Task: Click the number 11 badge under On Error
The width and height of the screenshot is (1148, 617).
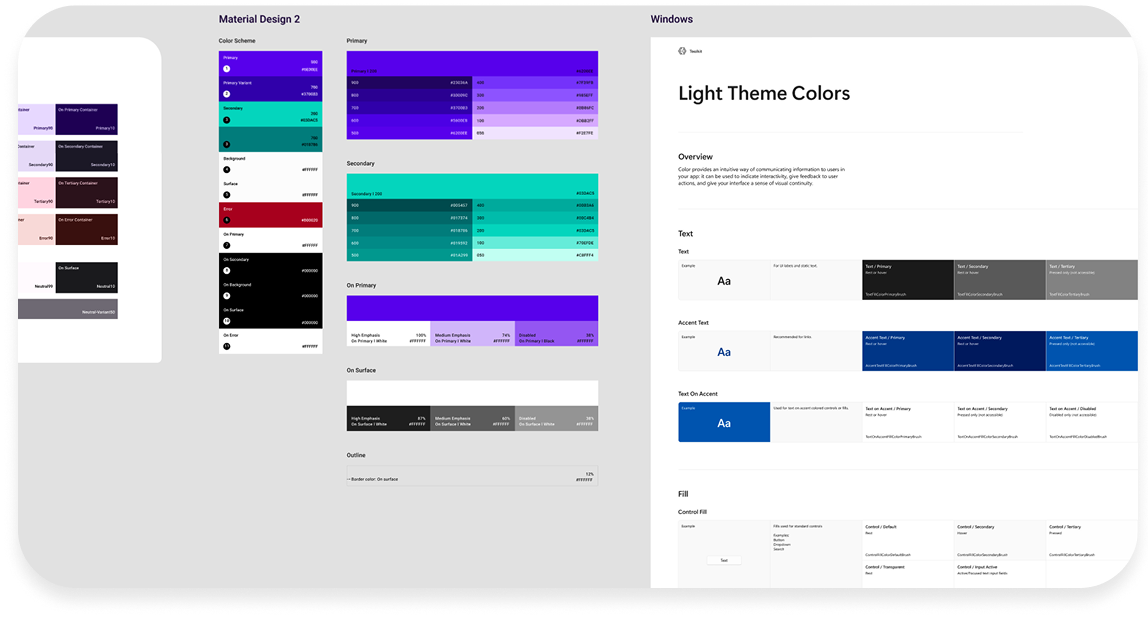Action: coord(226,346)
